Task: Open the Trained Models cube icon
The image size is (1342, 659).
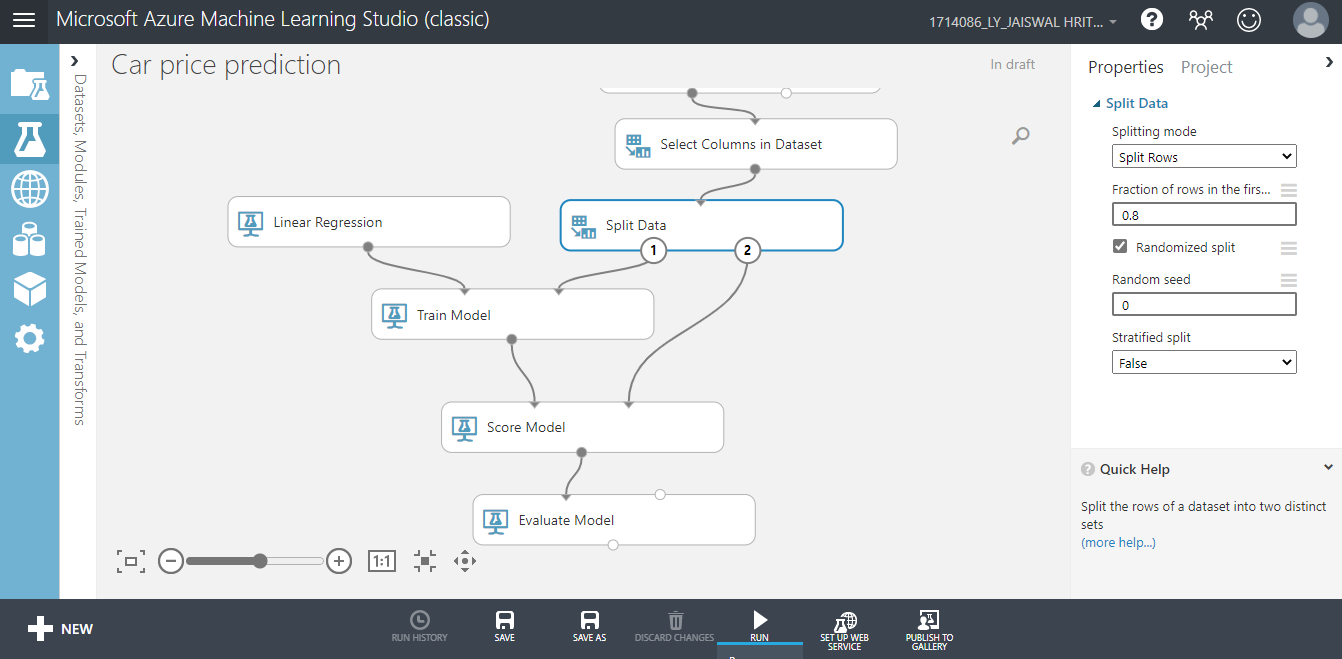Action: 29,289
